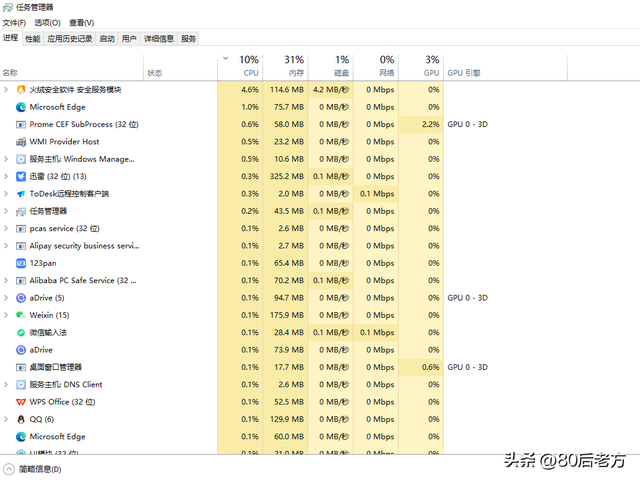Sort by the 网络 column header
Screen dimensions: 640x482
coord(376,67)
